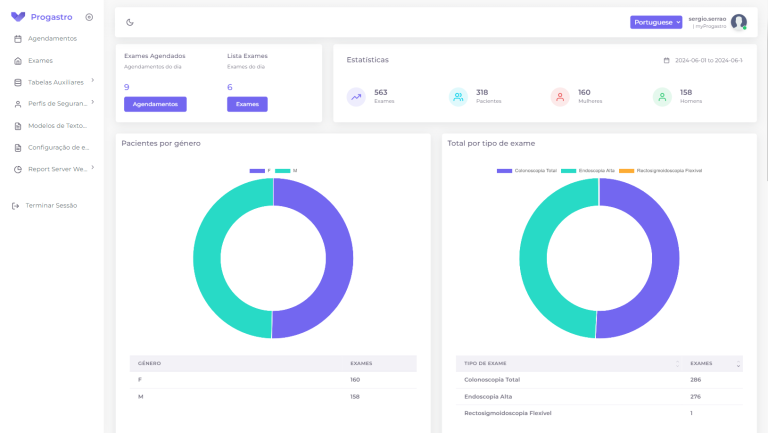Click teal segment of gender donut chart
The width and height of the screenshot is (768, 433).
pos(207,258)
